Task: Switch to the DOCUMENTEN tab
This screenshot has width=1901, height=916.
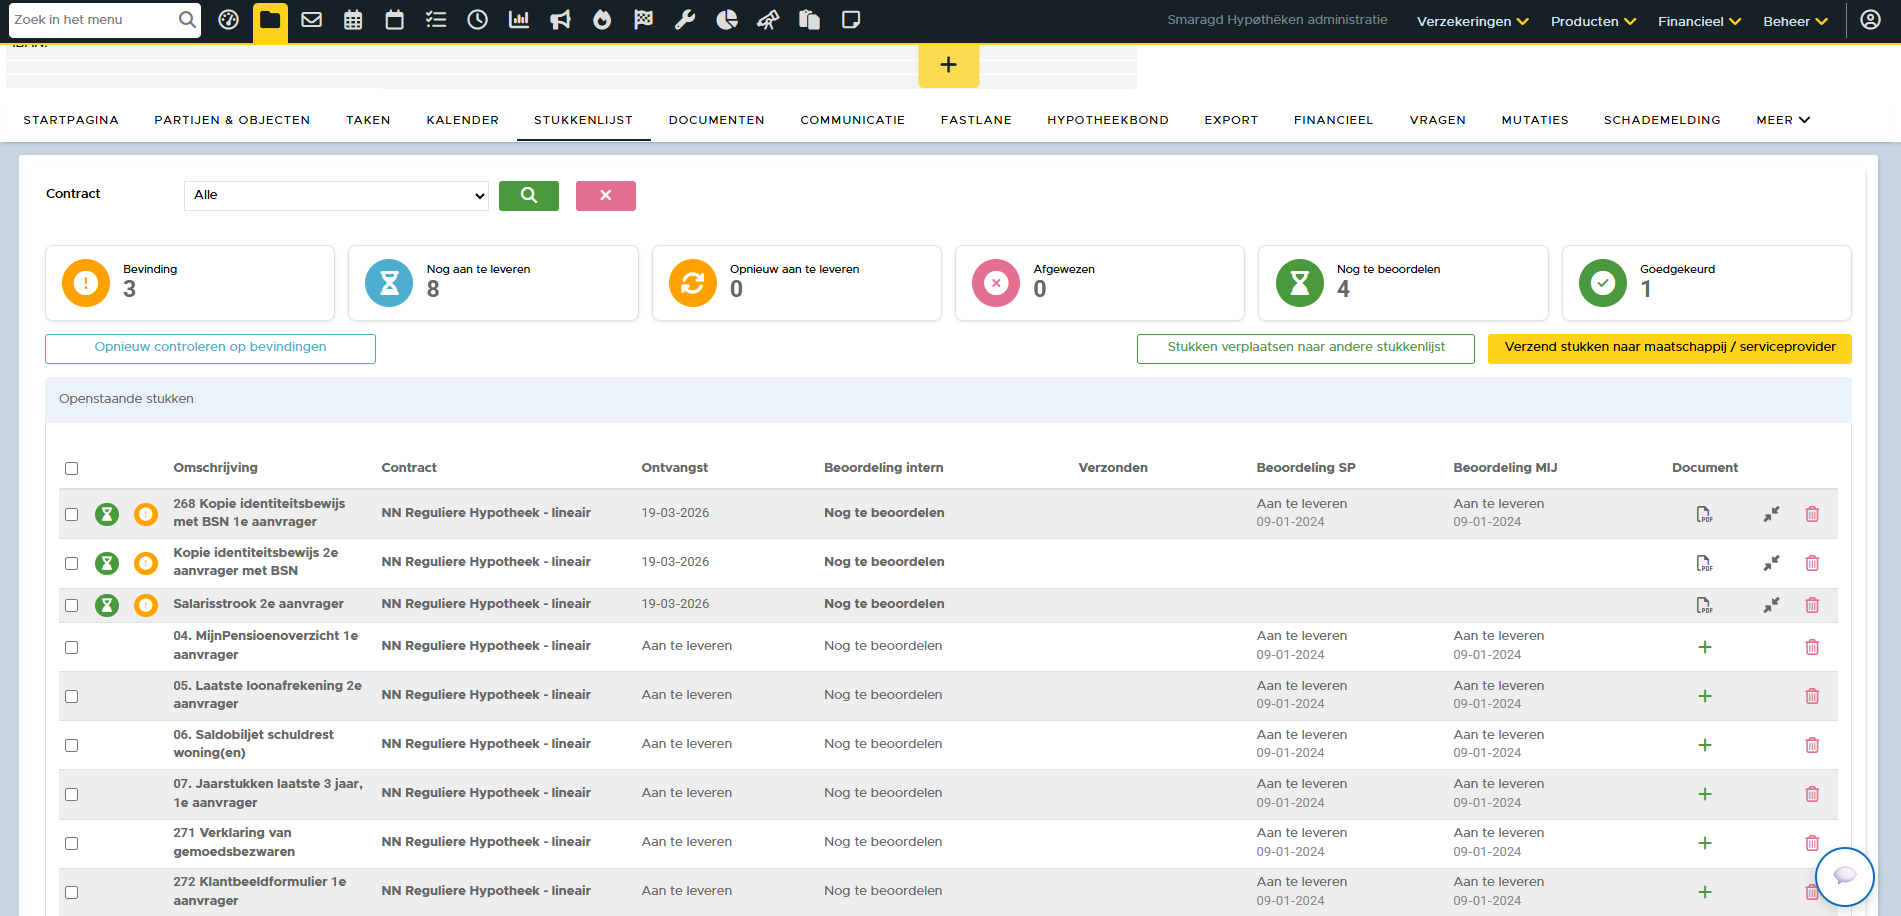Action: pos(716,120)
